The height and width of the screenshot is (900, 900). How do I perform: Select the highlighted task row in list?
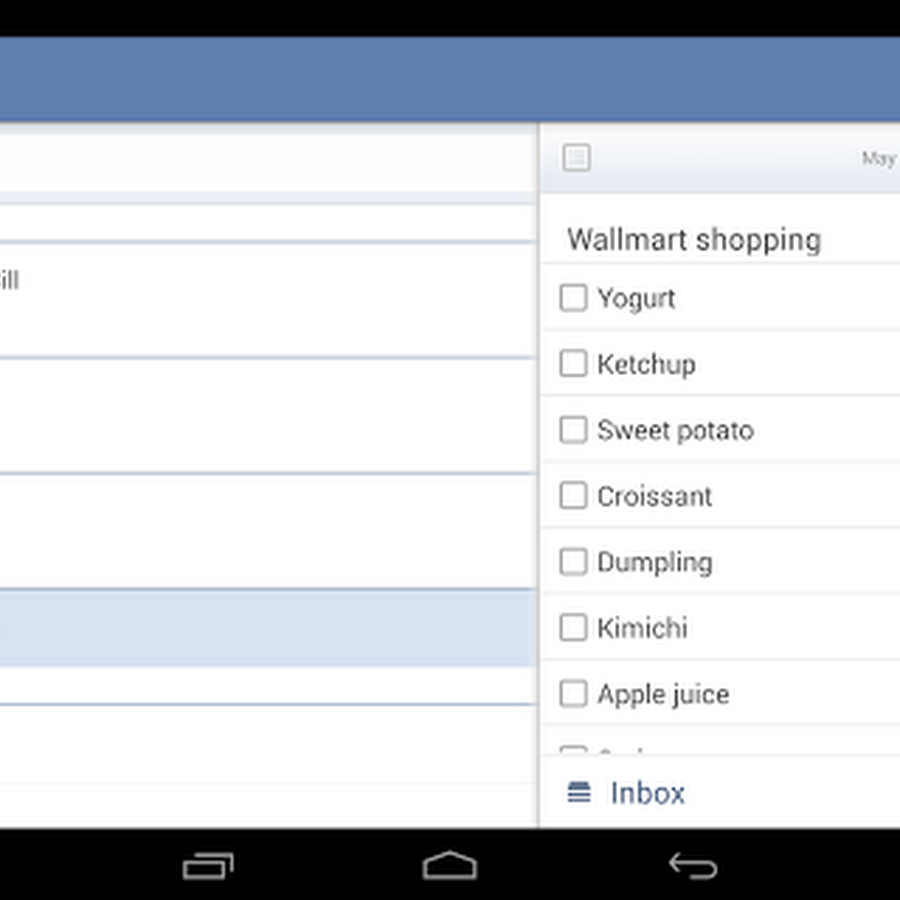click(268, 629)
